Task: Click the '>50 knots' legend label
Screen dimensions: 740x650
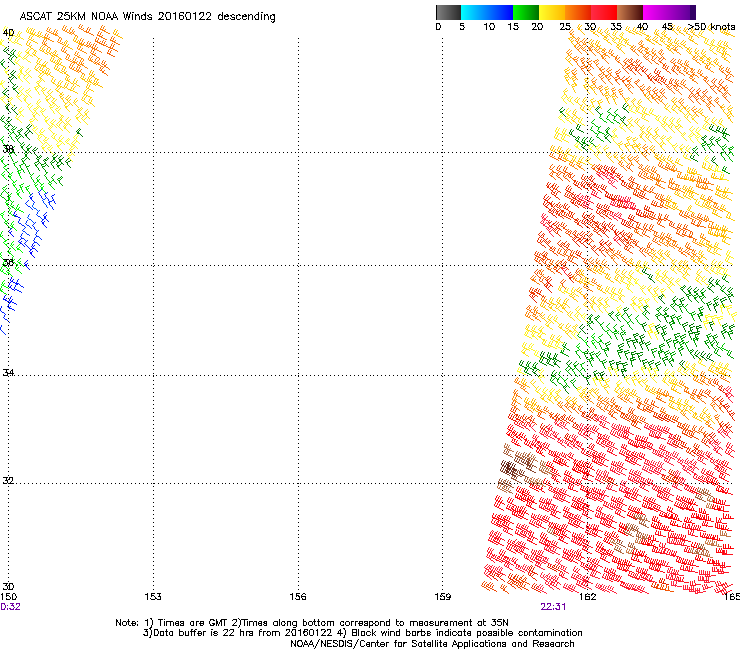Action: pos(711,27)
